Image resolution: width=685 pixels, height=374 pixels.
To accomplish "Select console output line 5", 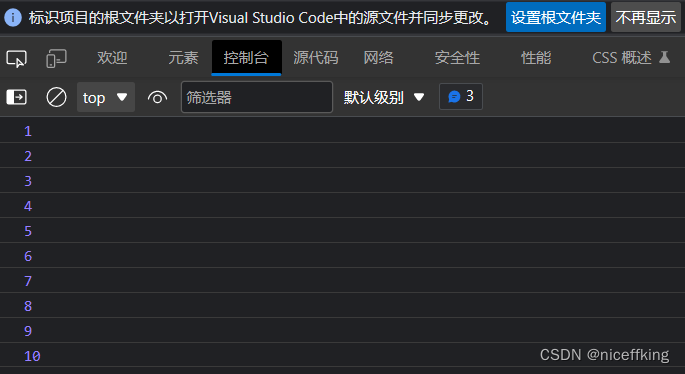I will [x=342, y=230].
